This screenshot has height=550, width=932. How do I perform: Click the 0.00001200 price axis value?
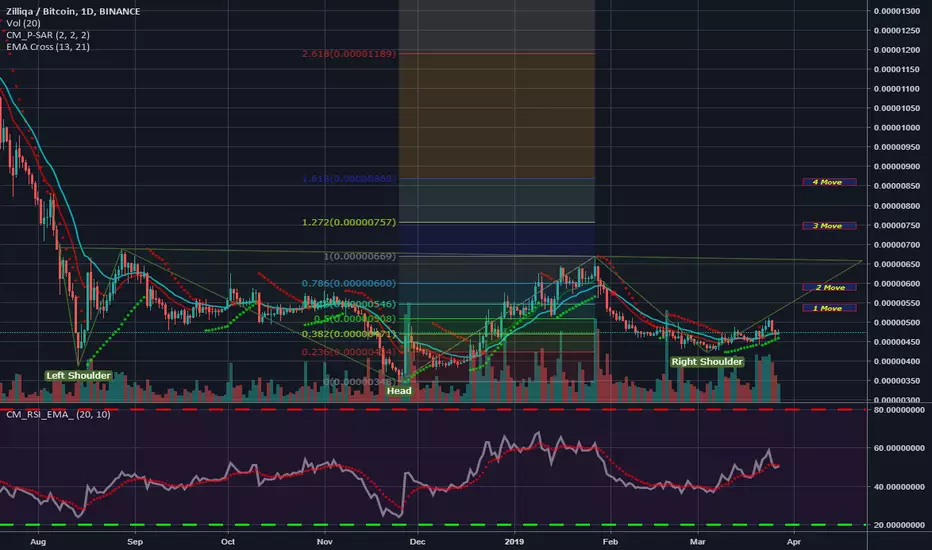click(896, 50)
